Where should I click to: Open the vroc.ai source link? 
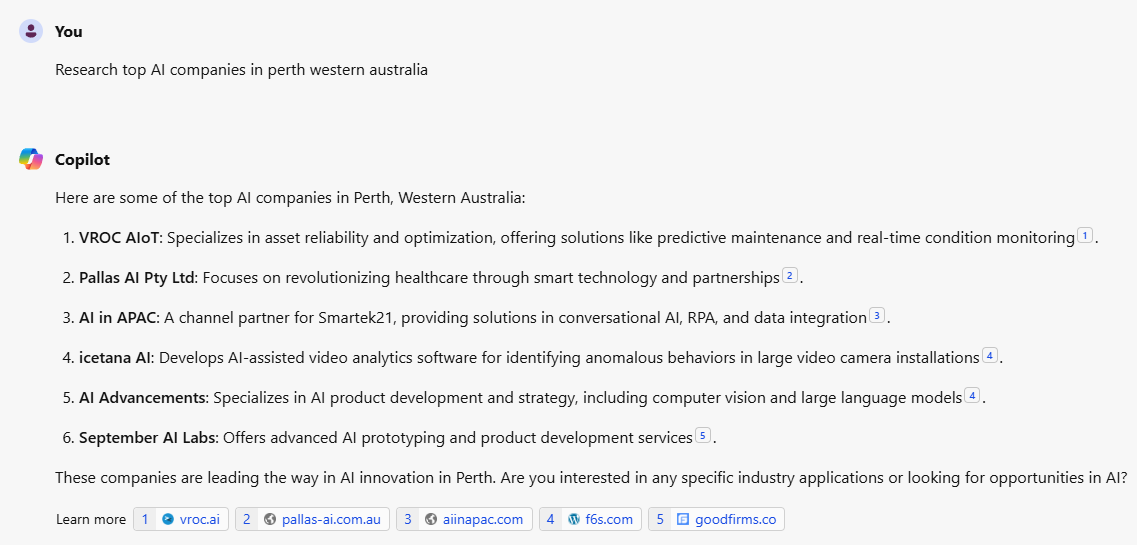point(181,519)
